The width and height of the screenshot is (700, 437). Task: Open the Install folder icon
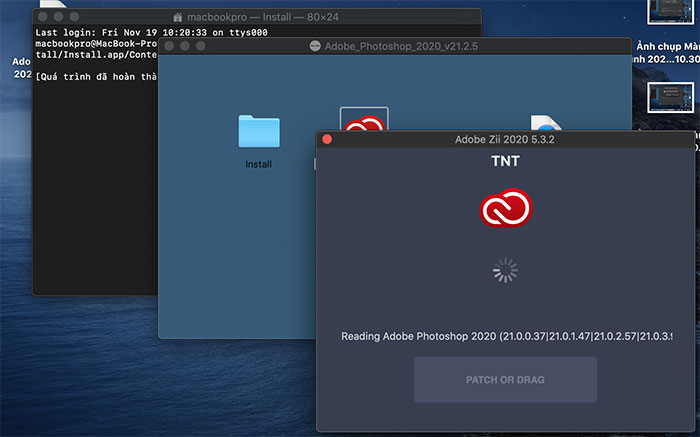tap(259, 132)
